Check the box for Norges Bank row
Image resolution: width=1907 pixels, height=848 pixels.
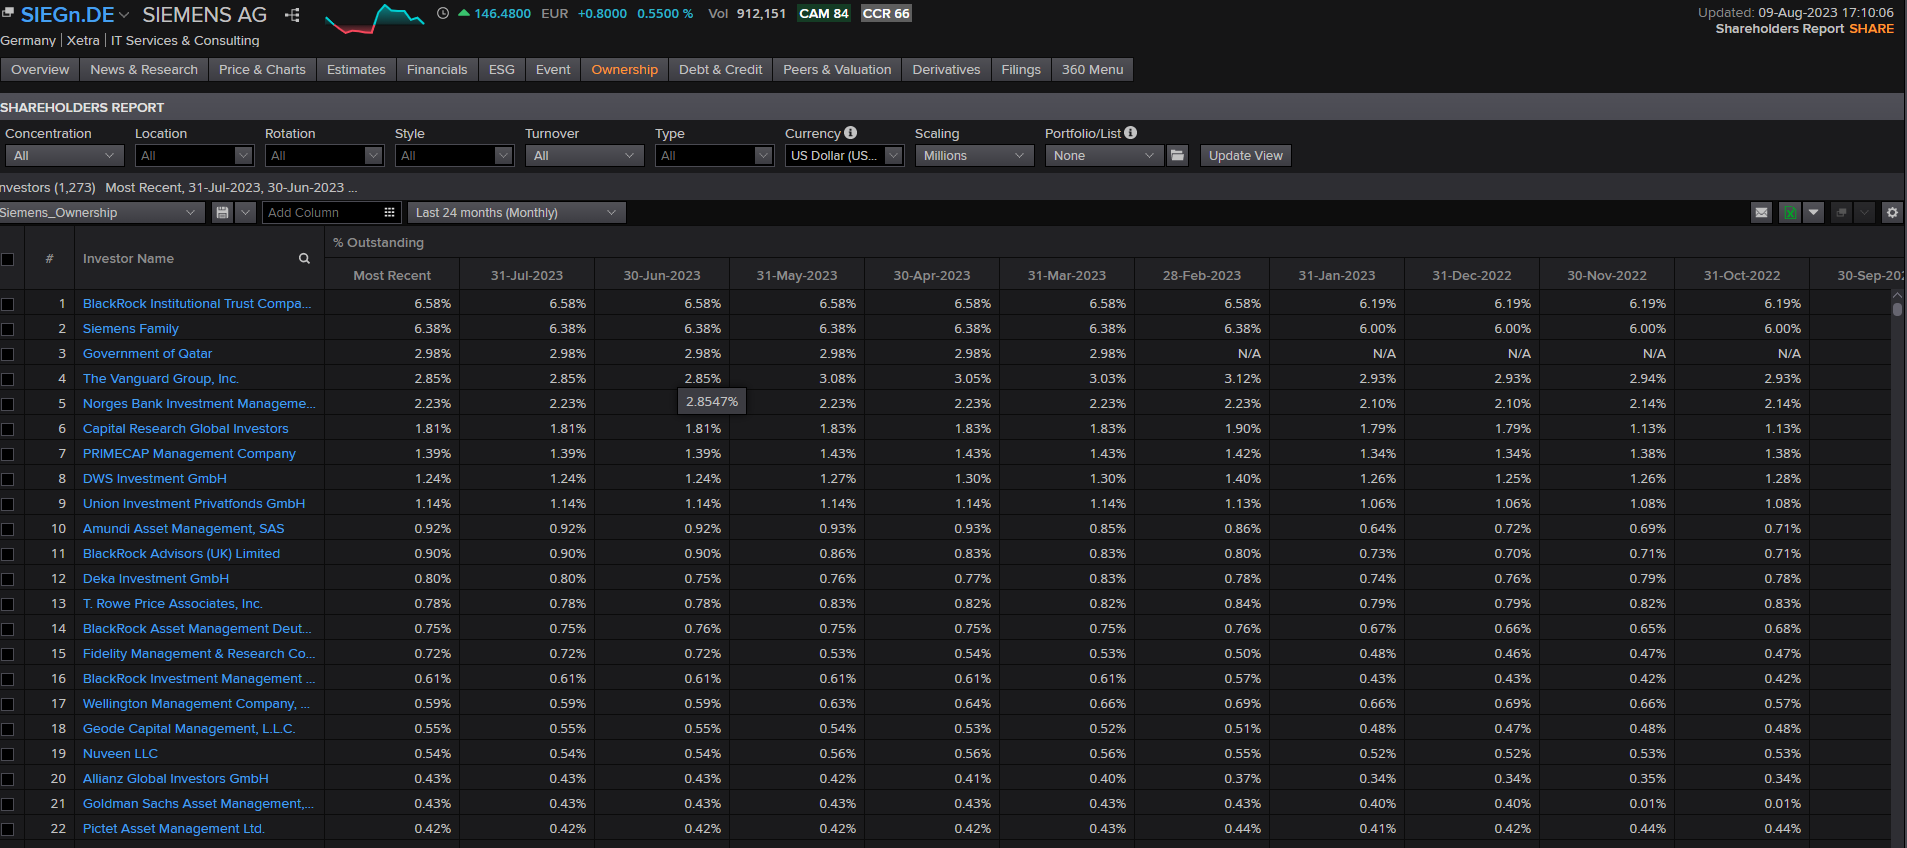click(x=8, y=404)
